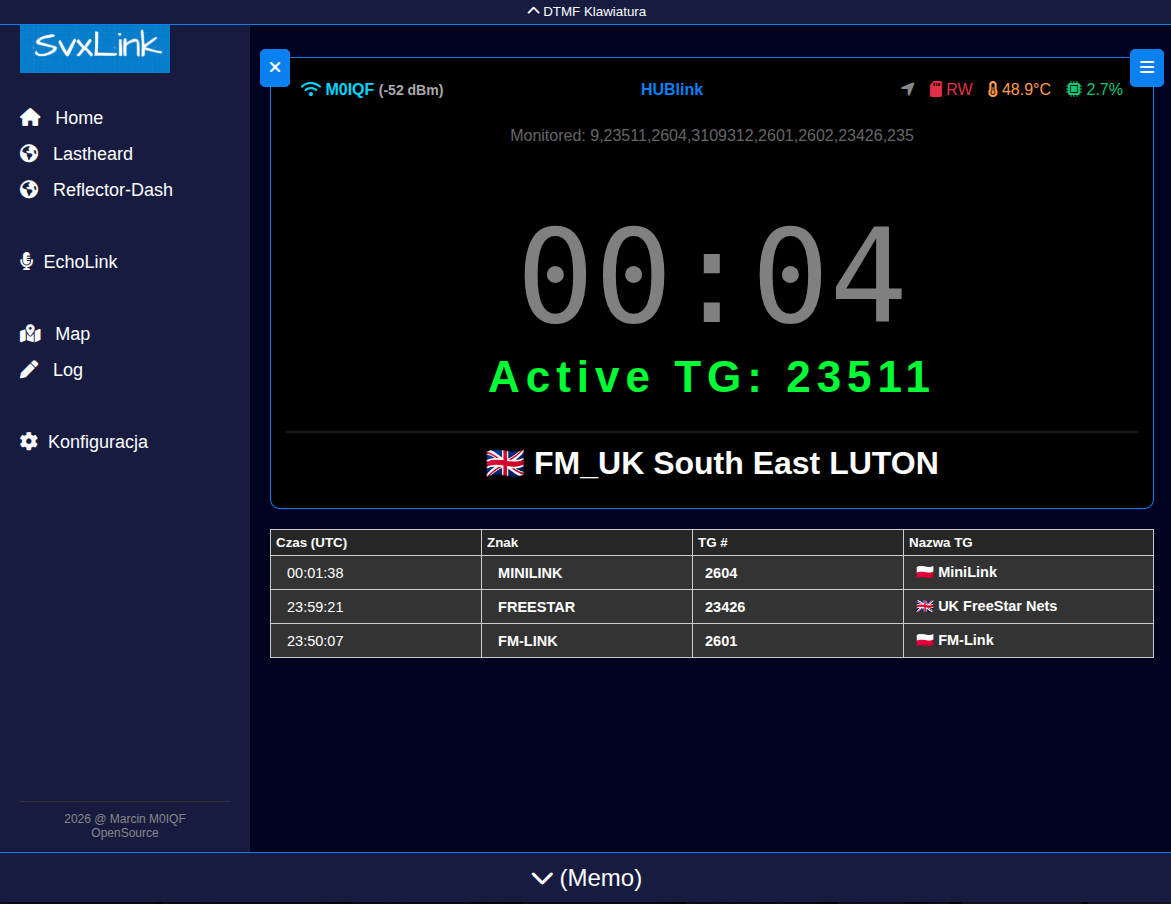Select the FREESTAR row in table
The height and width of the screenshot is (904, 1171).
click(x=536, y=607)
